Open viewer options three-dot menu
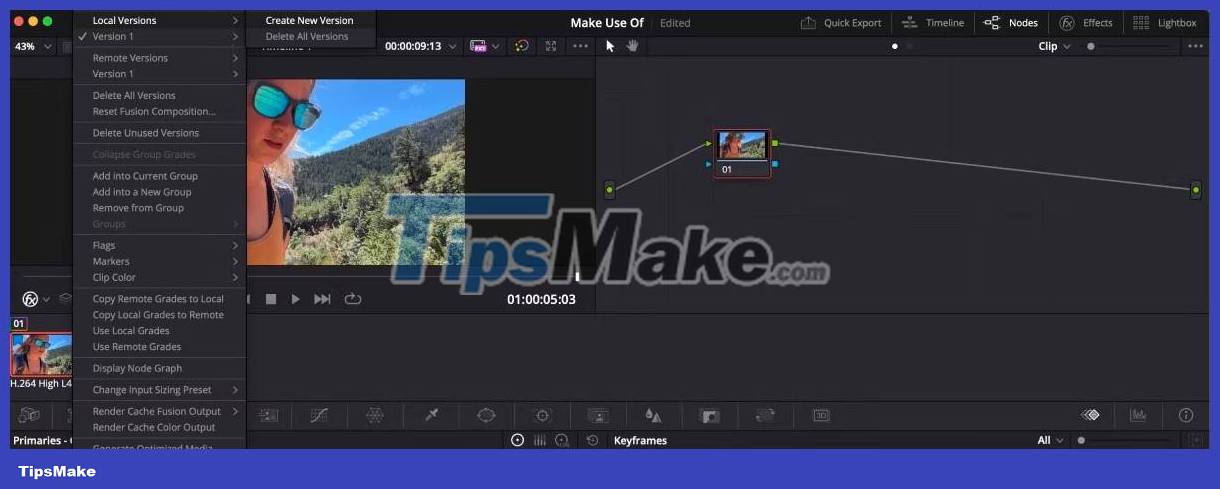 580,46
